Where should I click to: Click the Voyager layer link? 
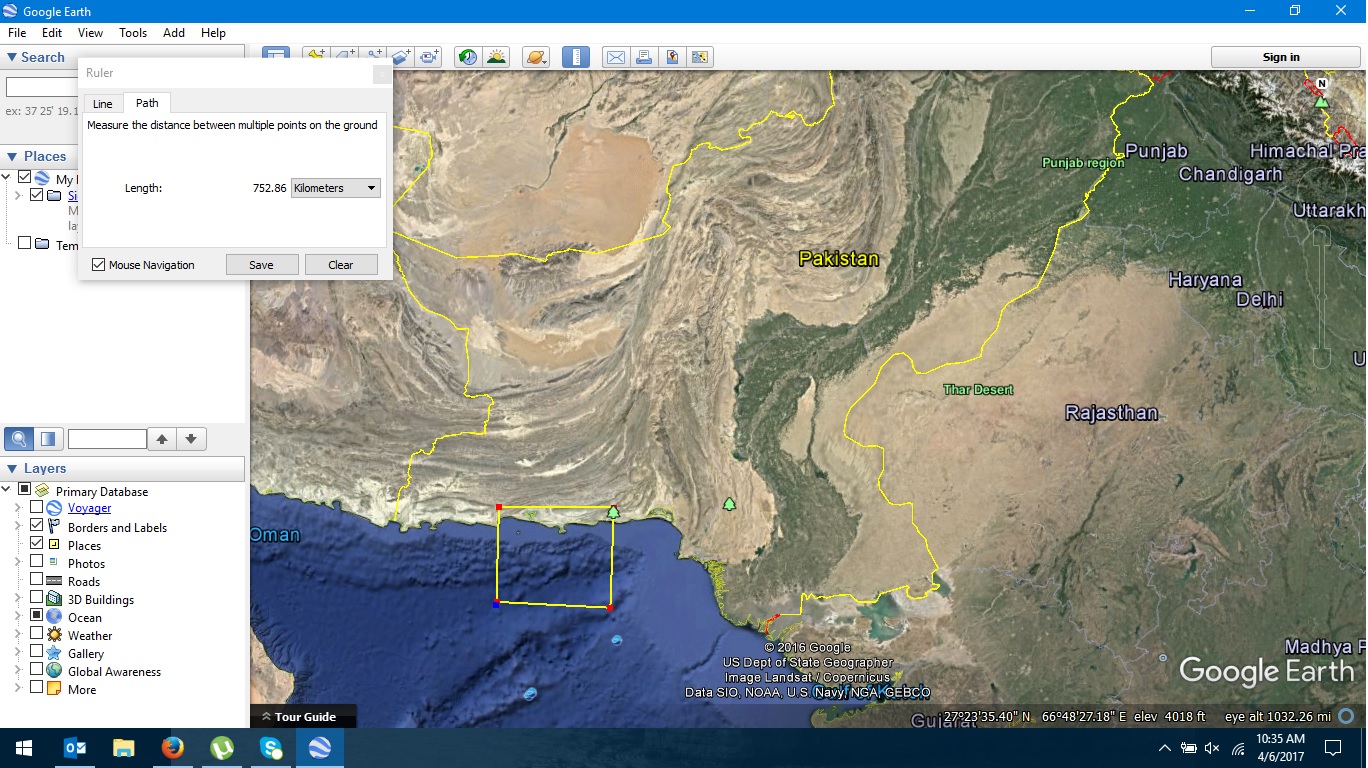(89, 509)
